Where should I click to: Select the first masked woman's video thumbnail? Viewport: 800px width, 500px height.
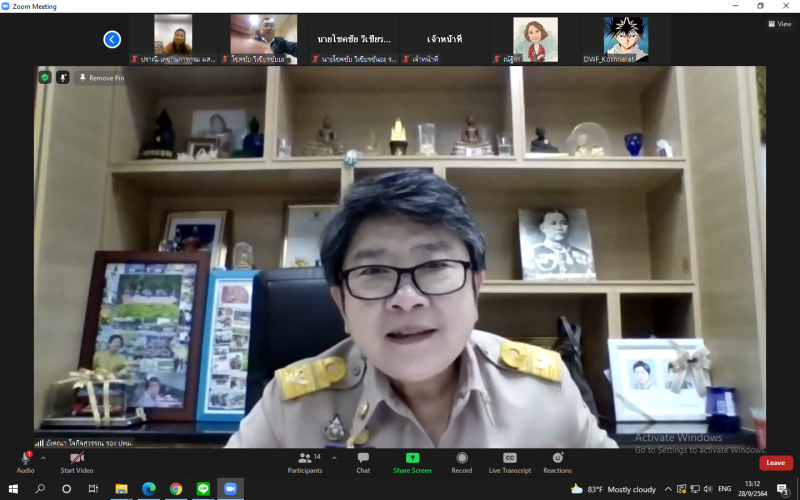(173, 39)
